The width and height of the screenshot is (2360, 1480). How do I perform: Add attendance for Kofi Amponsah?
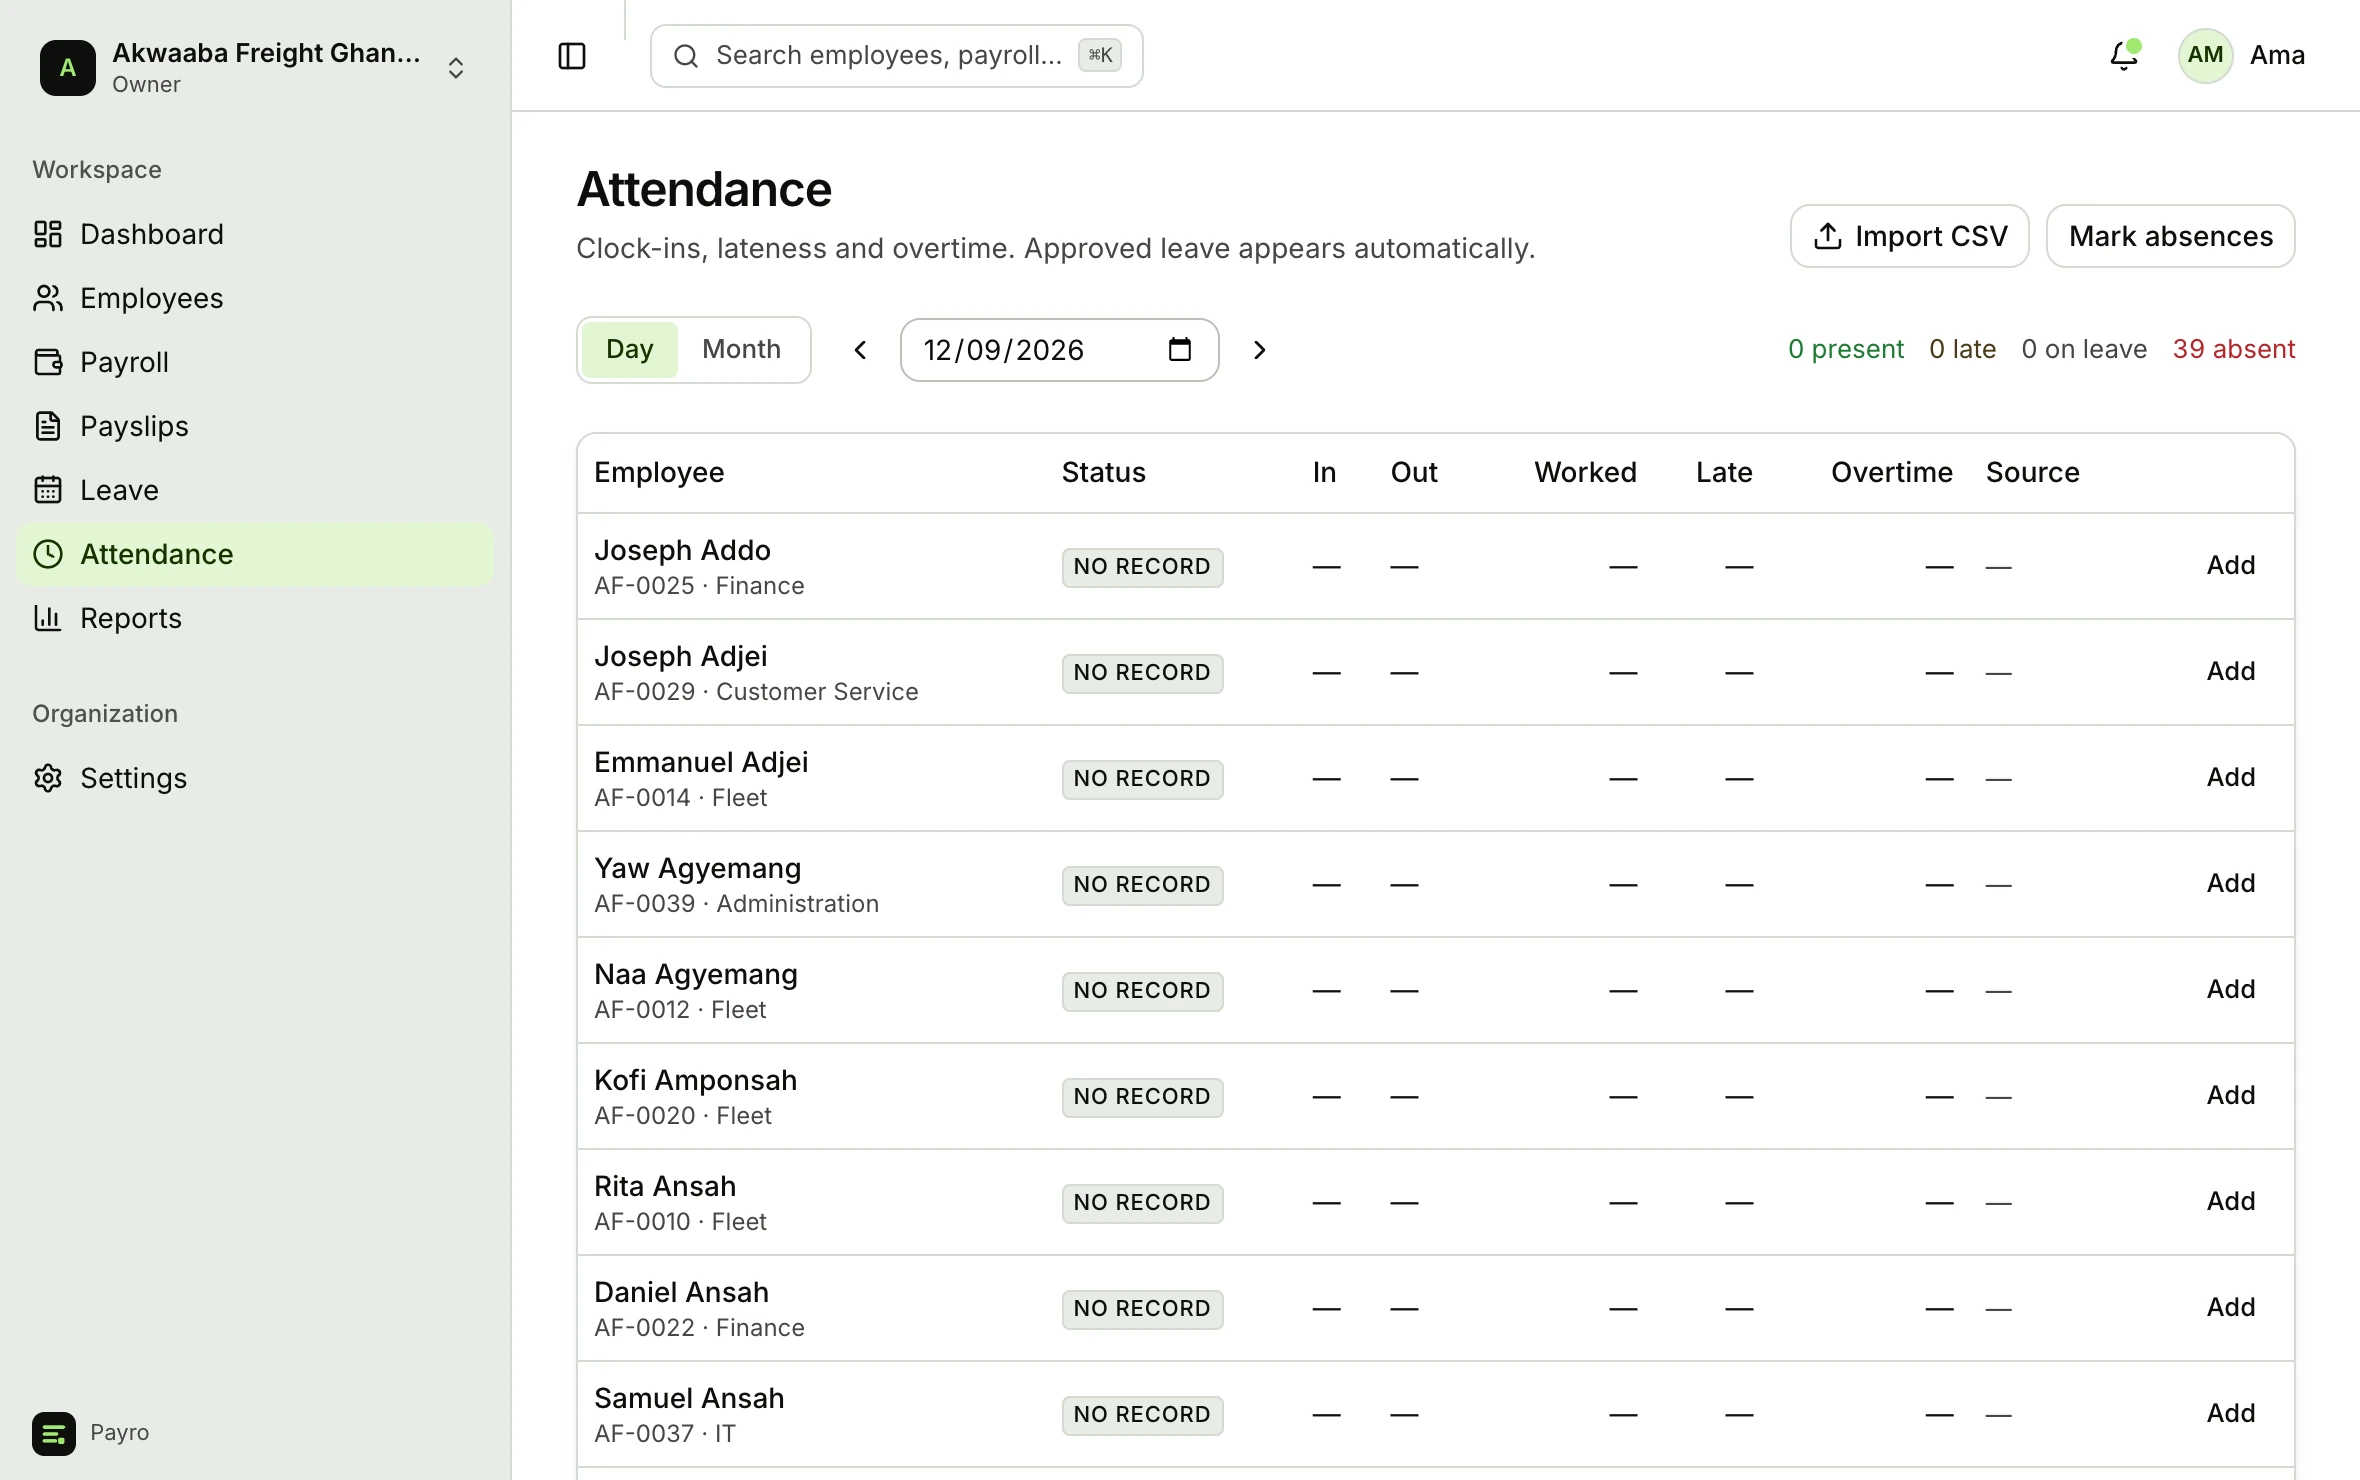coord(2231,1095)
